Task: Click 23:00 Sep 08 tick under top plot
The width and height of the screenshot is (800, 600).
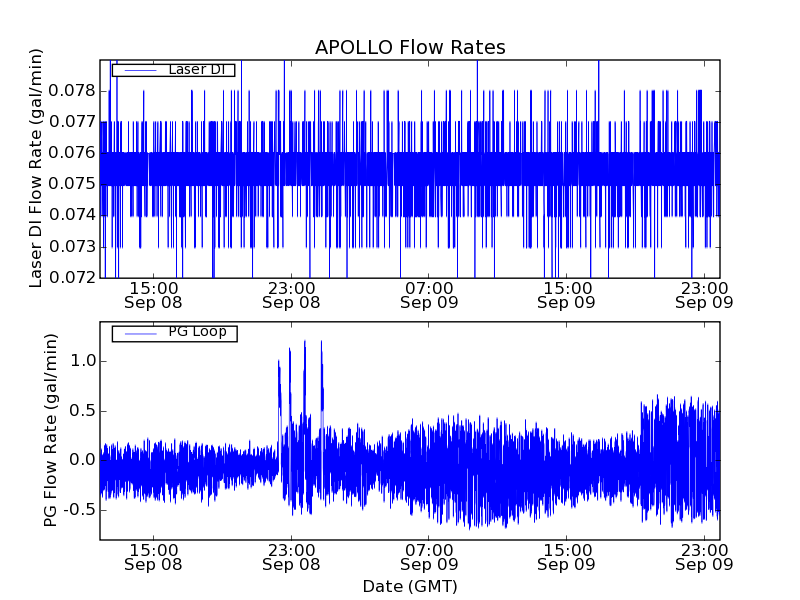Action: coord(291,294)
